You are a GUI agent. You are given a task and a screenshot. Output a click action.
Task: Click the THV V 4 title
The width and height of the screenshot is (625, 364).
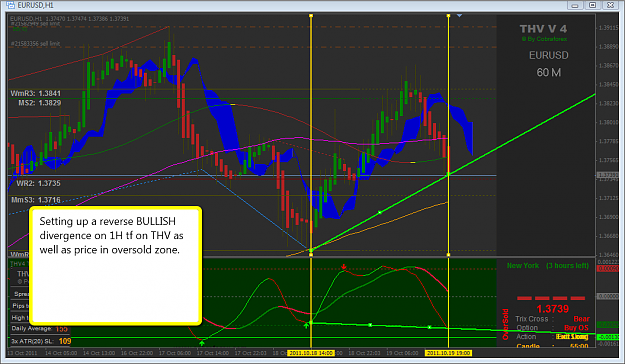pos(543,29)
